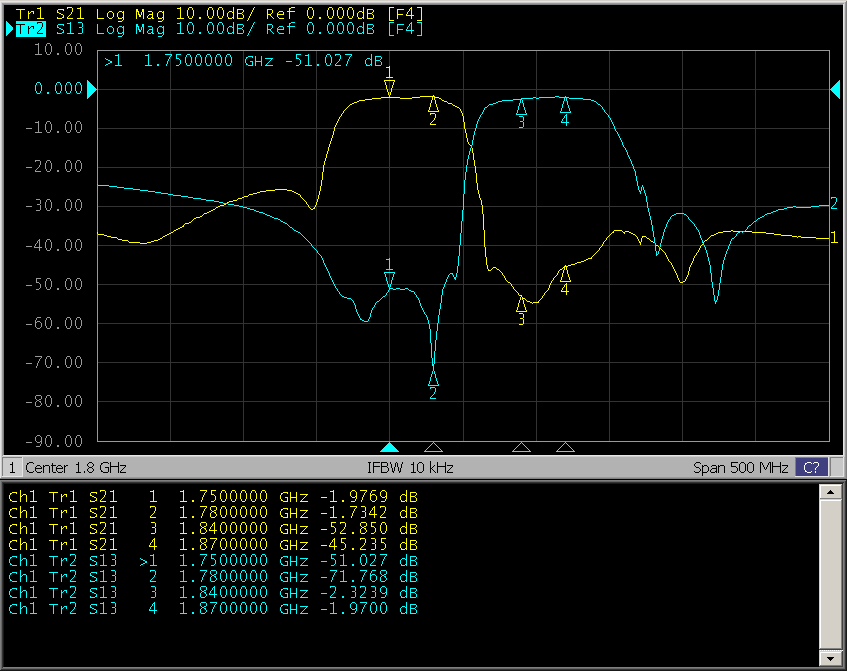Select the highlighted Tr2 trace label

point(31,29)
